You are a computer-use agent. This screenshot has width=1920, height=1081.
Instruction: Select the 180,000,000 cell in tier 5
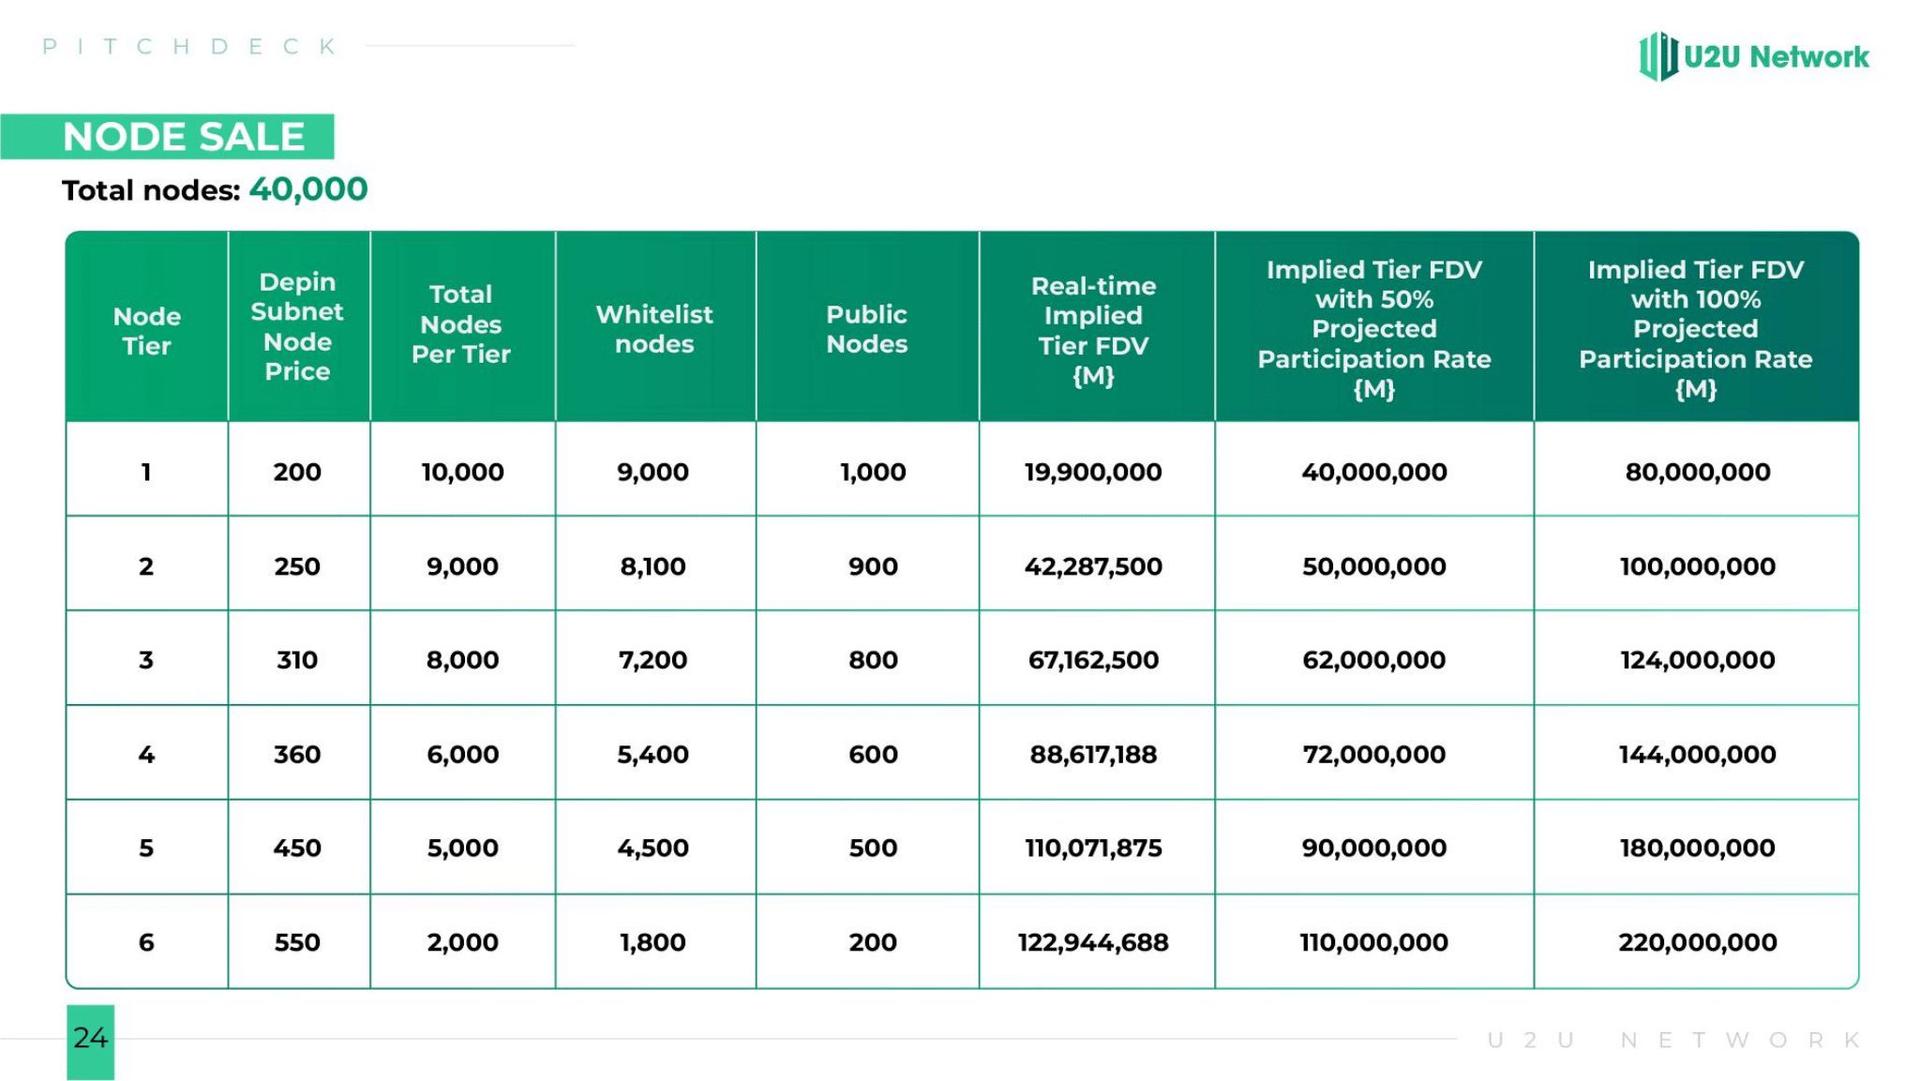[1696, 847]
